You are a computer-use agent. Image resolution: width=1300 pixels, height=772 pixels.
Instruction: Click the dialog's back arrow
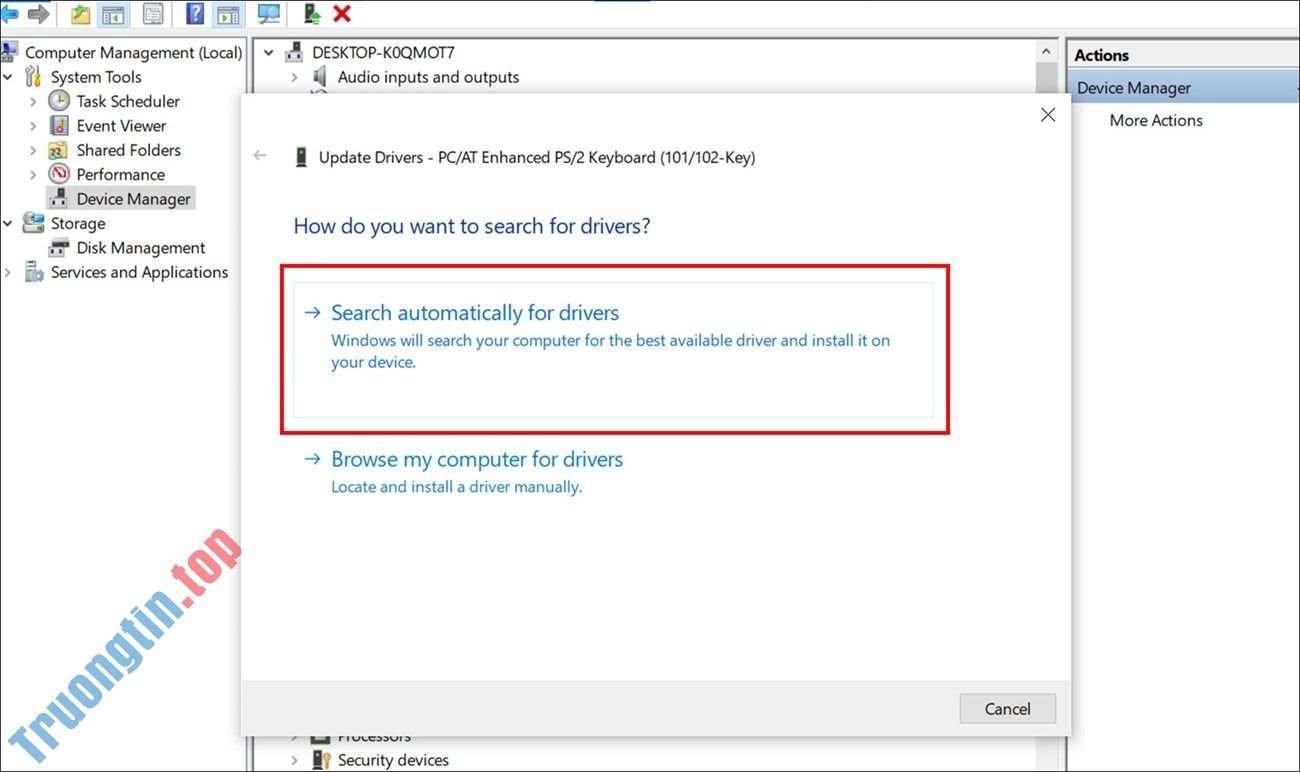click(x=260, y=156)
